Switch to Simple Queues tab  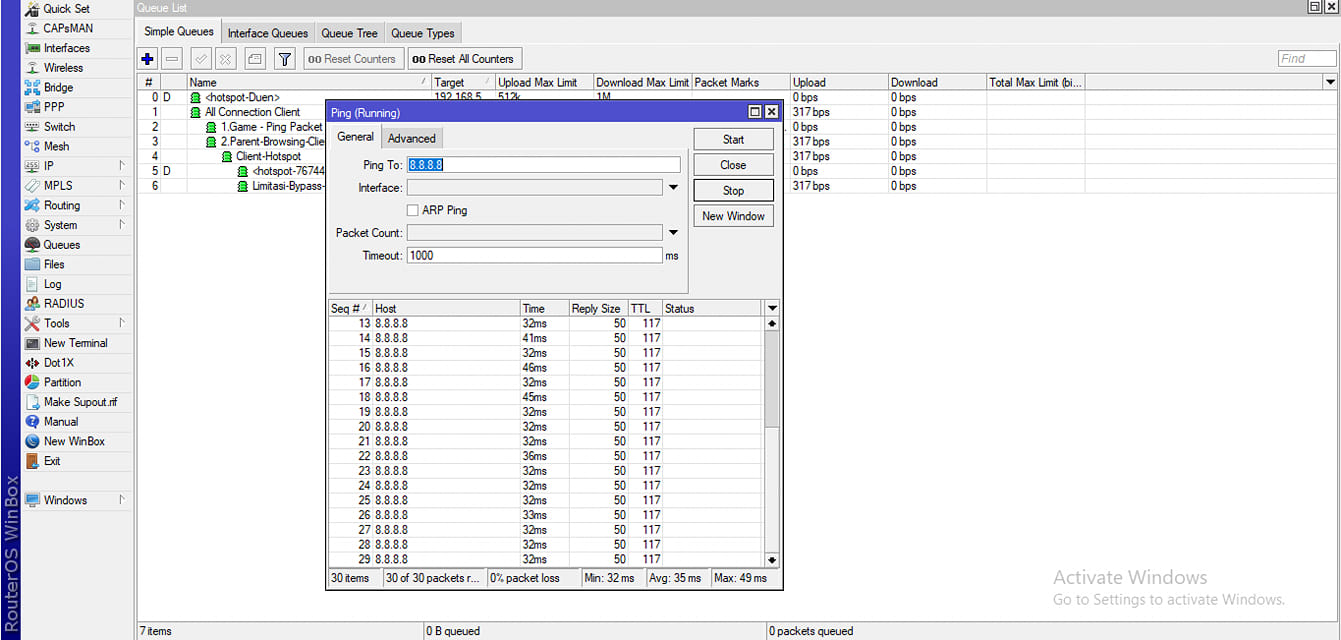178,32
